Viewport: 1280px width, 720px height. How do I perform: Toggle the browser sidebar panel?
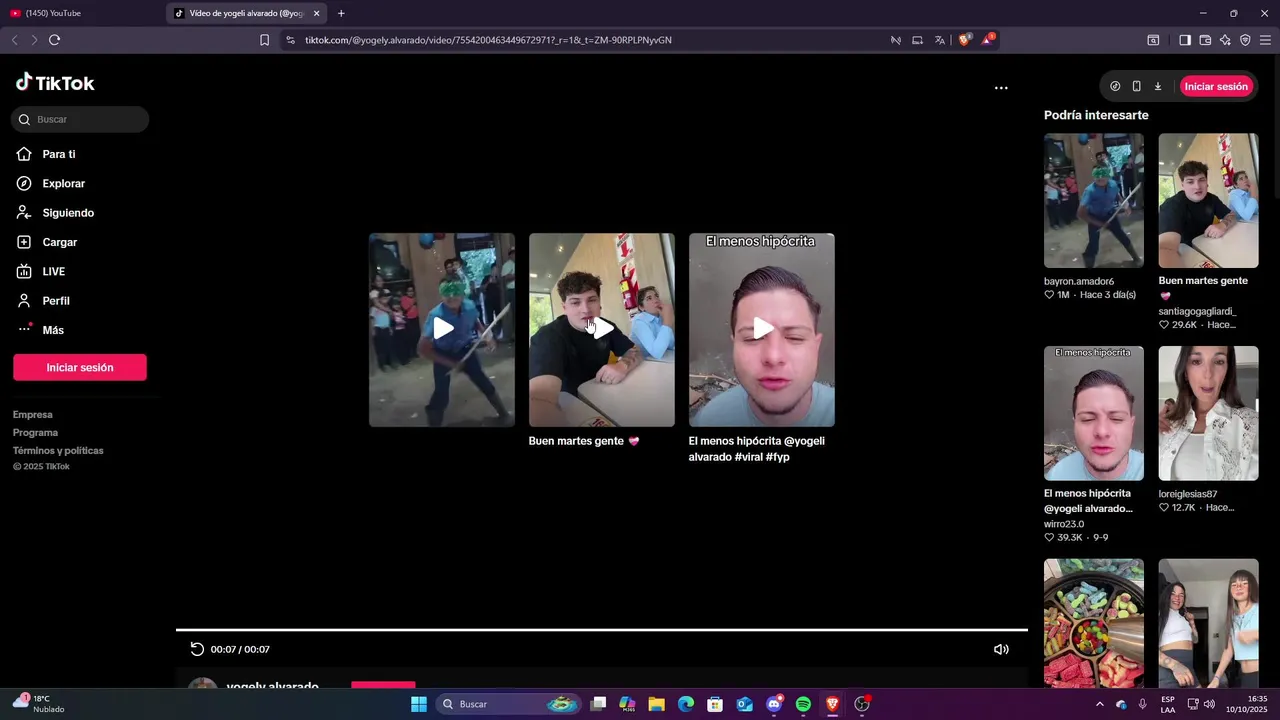point(1185,40)
